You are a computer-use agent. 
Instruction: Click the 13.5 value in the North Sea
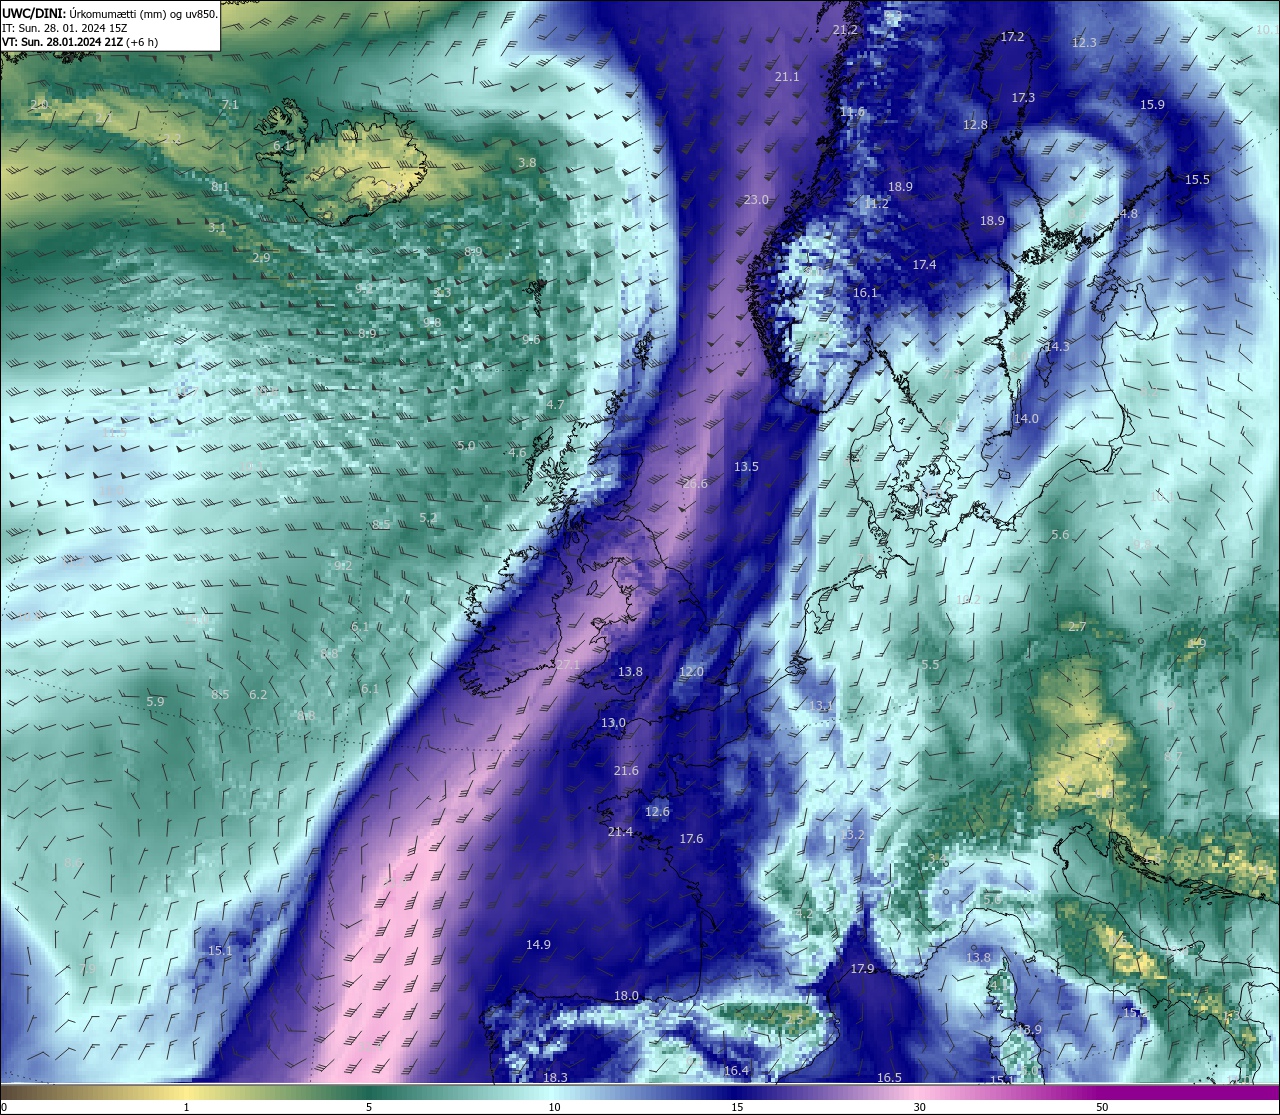[x=746, y=467]
